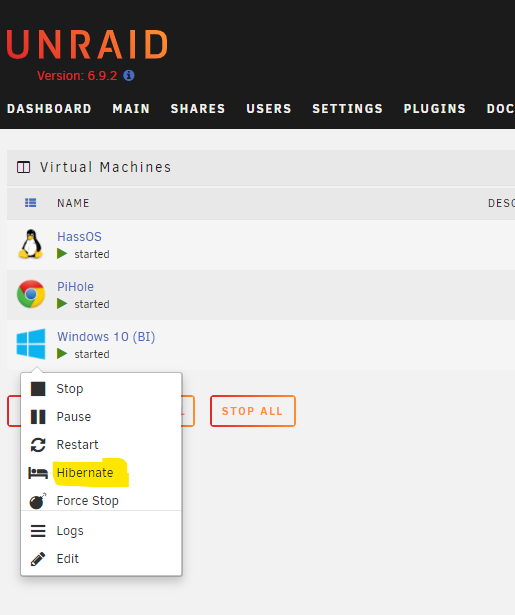Screen dimensions: 515x615
Task: Click the PiHole green started arrow
Action: pos(62,304)
